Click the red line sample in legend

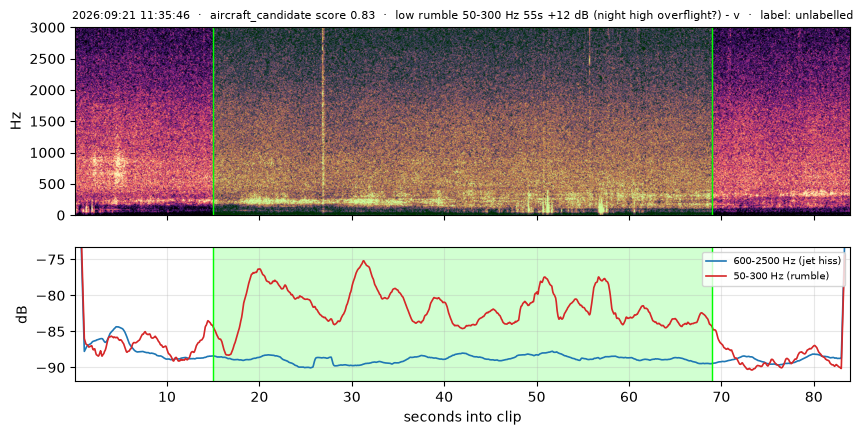(x=717, y=276)
